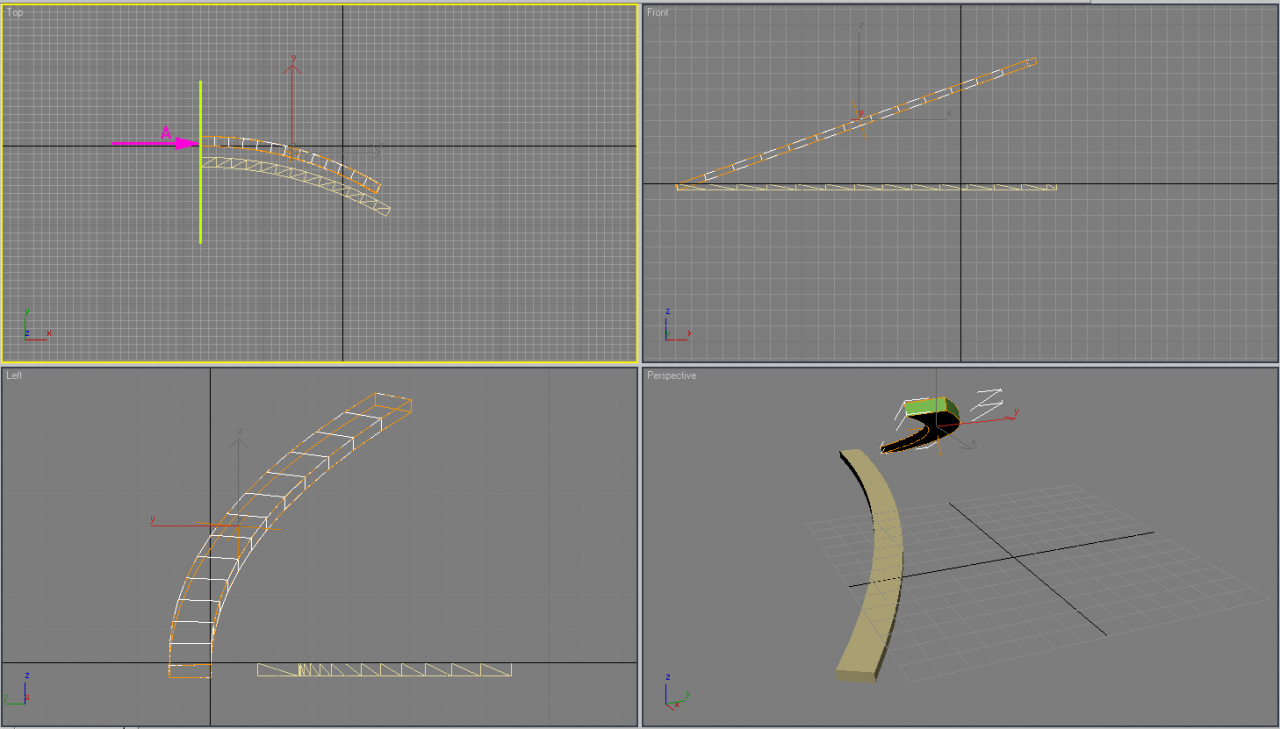This screenshot has height=729, width=1280.
Task: Select the flat triangulated strip in Front view
Action: click(x=866, y=187)
